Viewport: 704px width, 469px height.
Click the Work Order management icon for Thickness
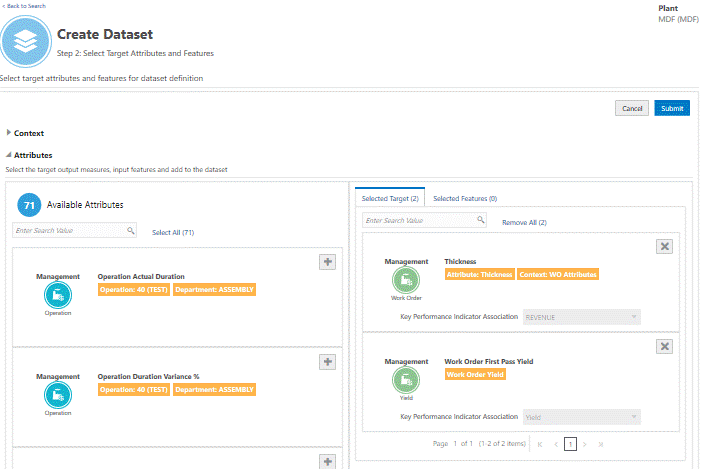point(406,280)
